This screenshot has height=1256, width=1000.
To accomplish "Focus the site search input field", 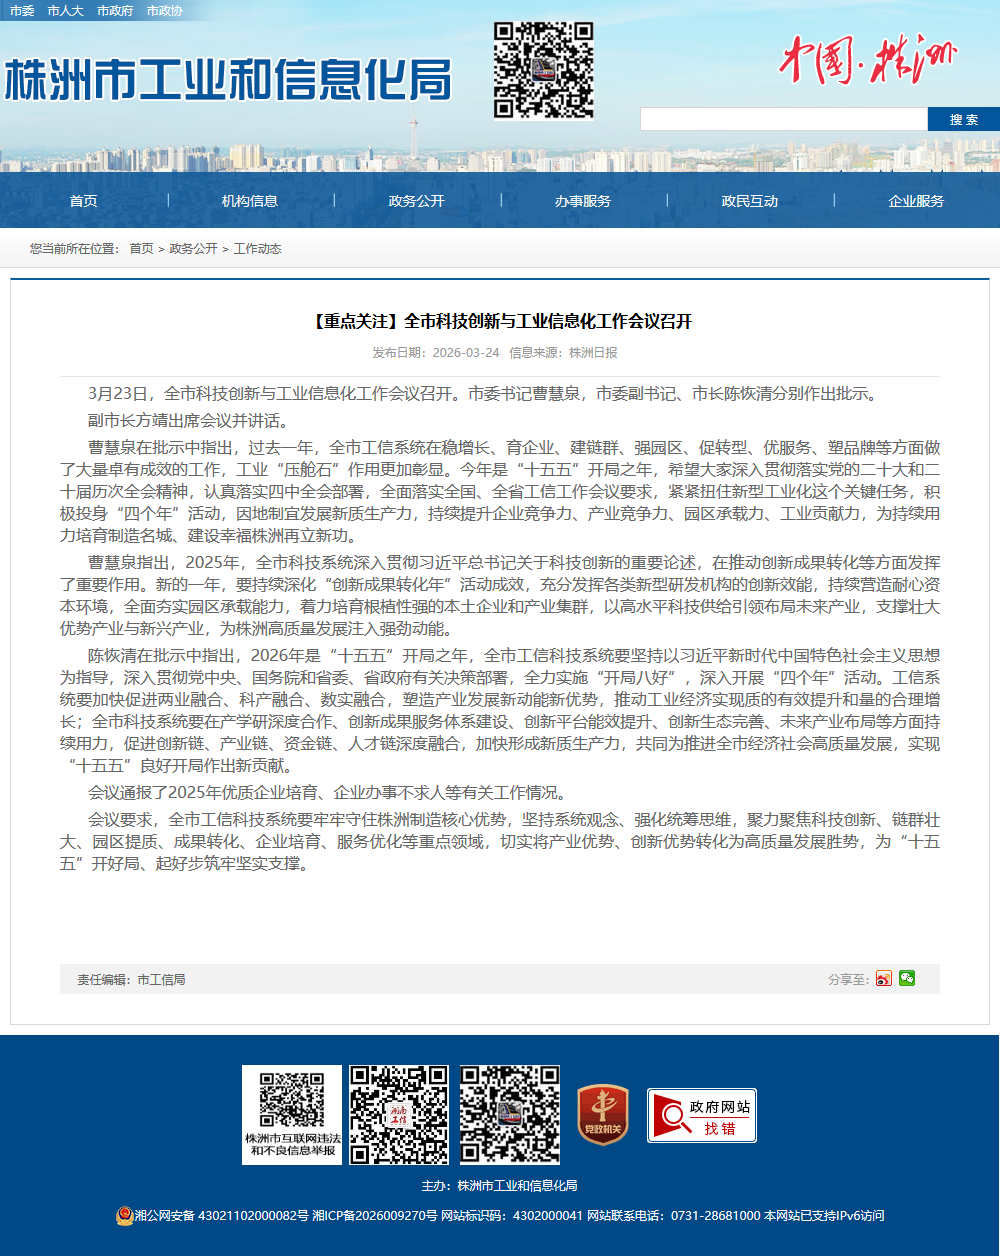I will 783,120.
